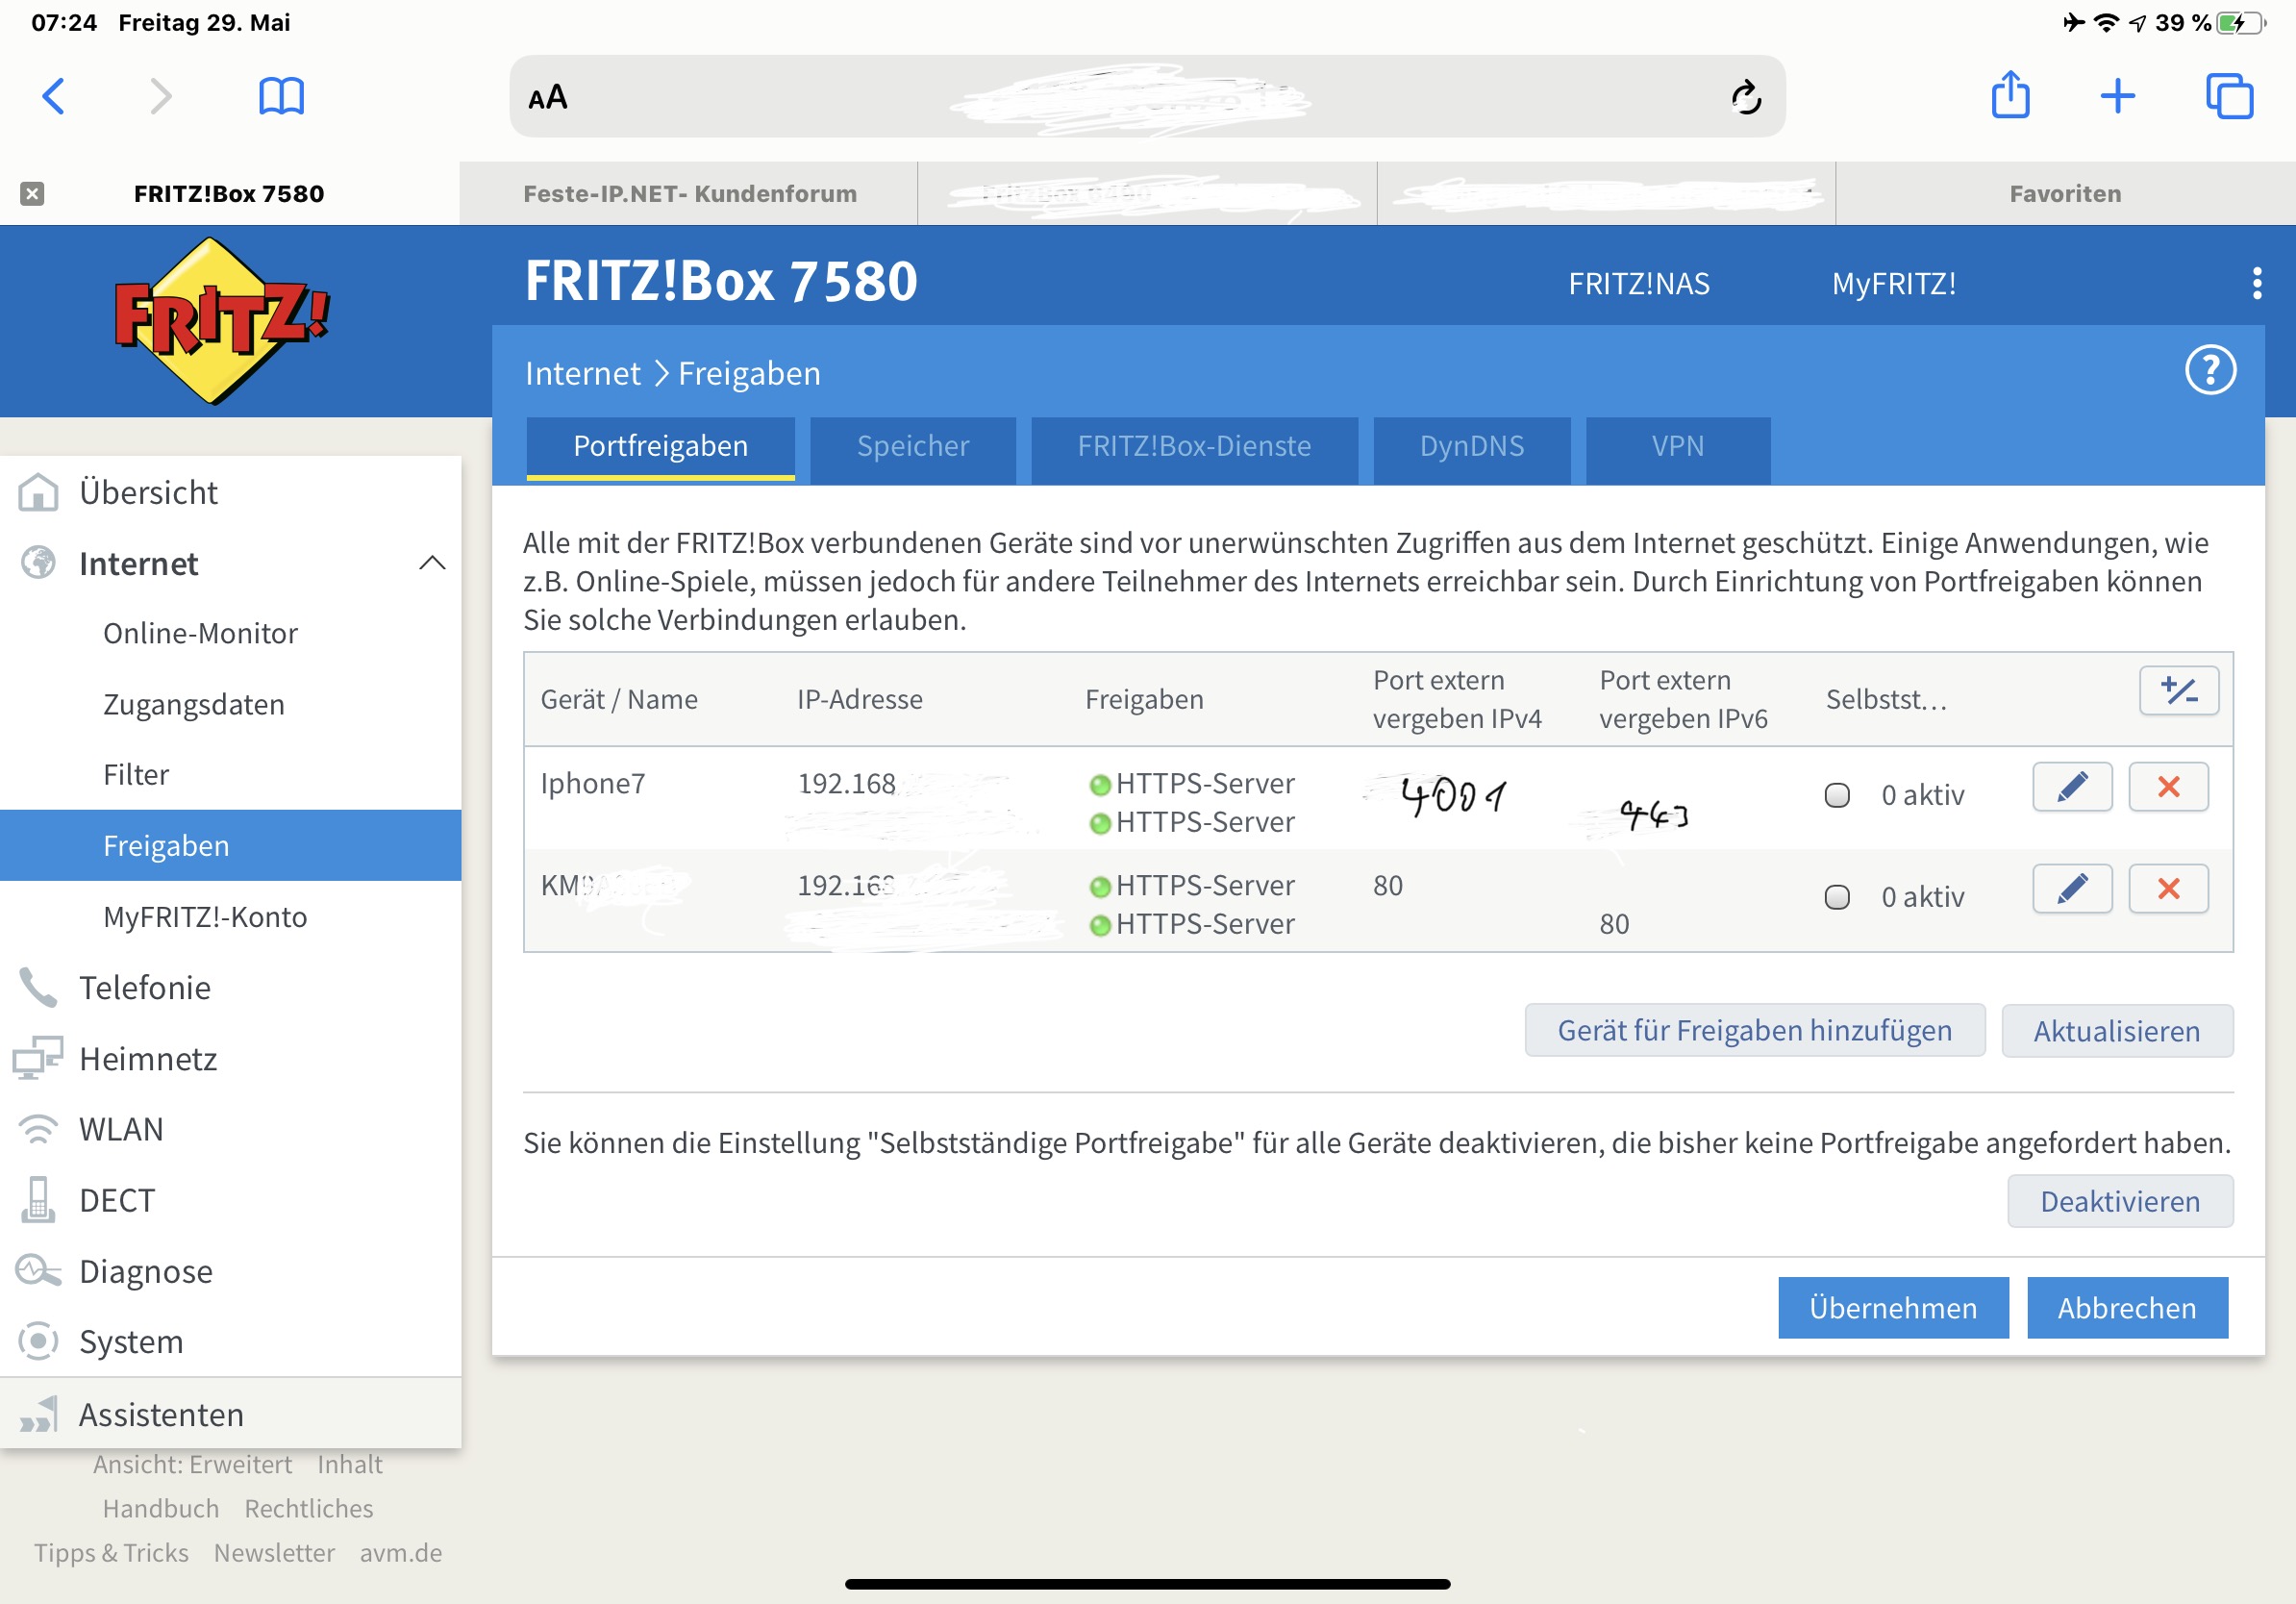Toggle independent port sharing for second device
This screenshot has width=2296, height=1604.
coord(1836,897)
